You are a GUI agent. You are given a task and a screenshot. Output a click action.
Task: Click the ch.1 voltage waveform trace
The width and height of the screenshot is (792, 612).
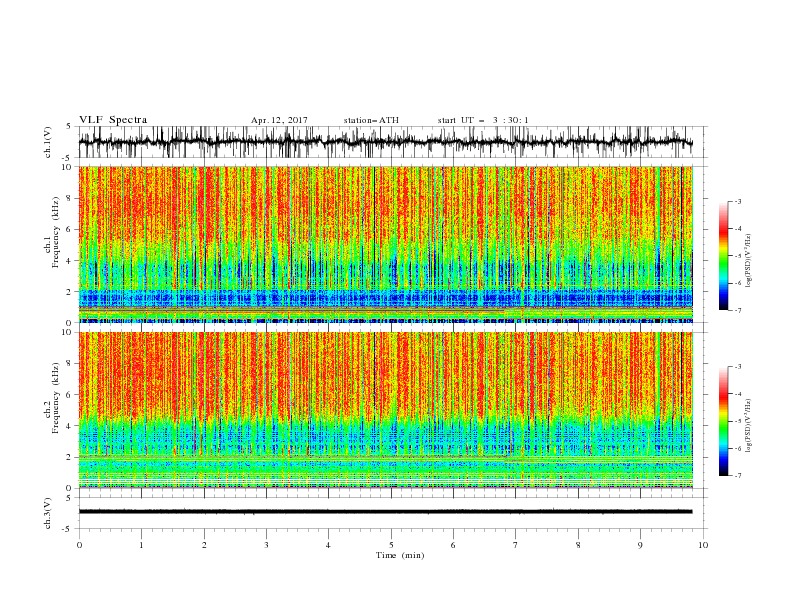point(385,142)
